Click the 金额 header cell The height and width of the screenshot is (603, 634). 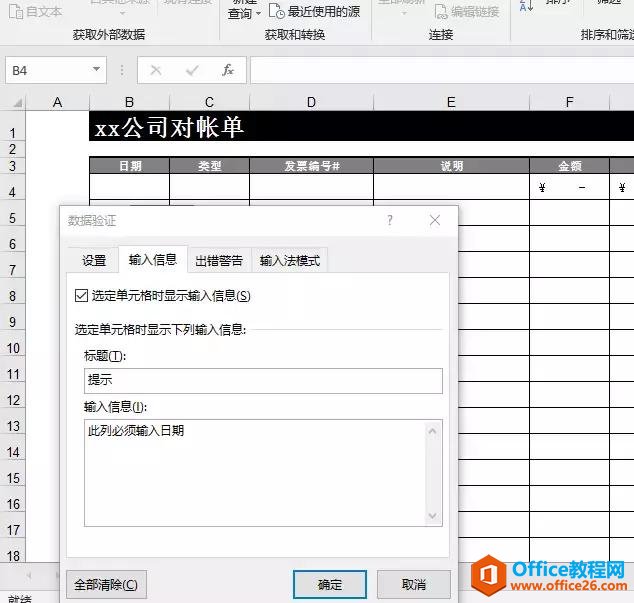(569, 166)
